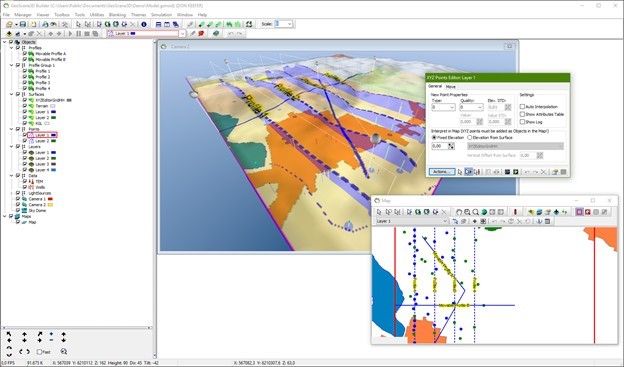Click the Fixed Elevation value input field
Screen dimensions: 624x367
point(440,146)
